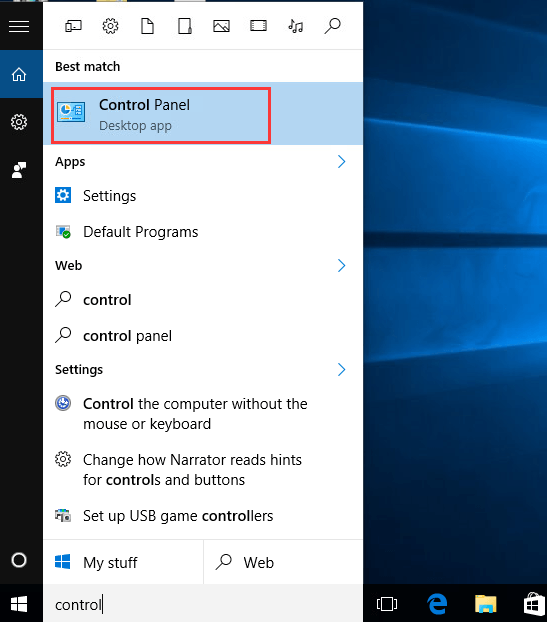Click the USB game controllers icon

point(63,515)
